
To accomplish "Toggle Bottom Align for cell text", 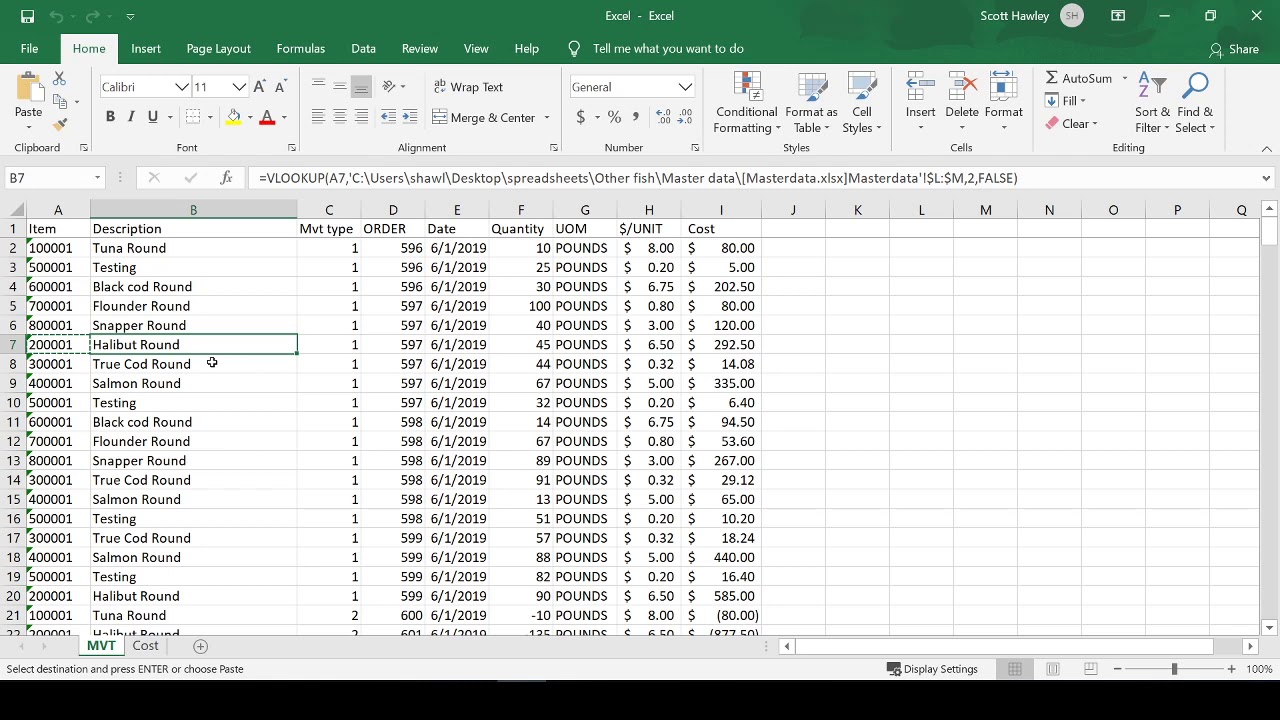I will point(361,87).
